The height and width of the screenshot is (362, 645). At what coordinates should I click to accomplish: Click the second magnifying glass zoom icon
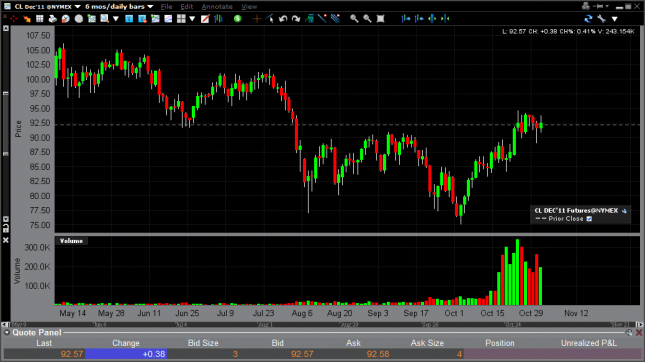367,19
